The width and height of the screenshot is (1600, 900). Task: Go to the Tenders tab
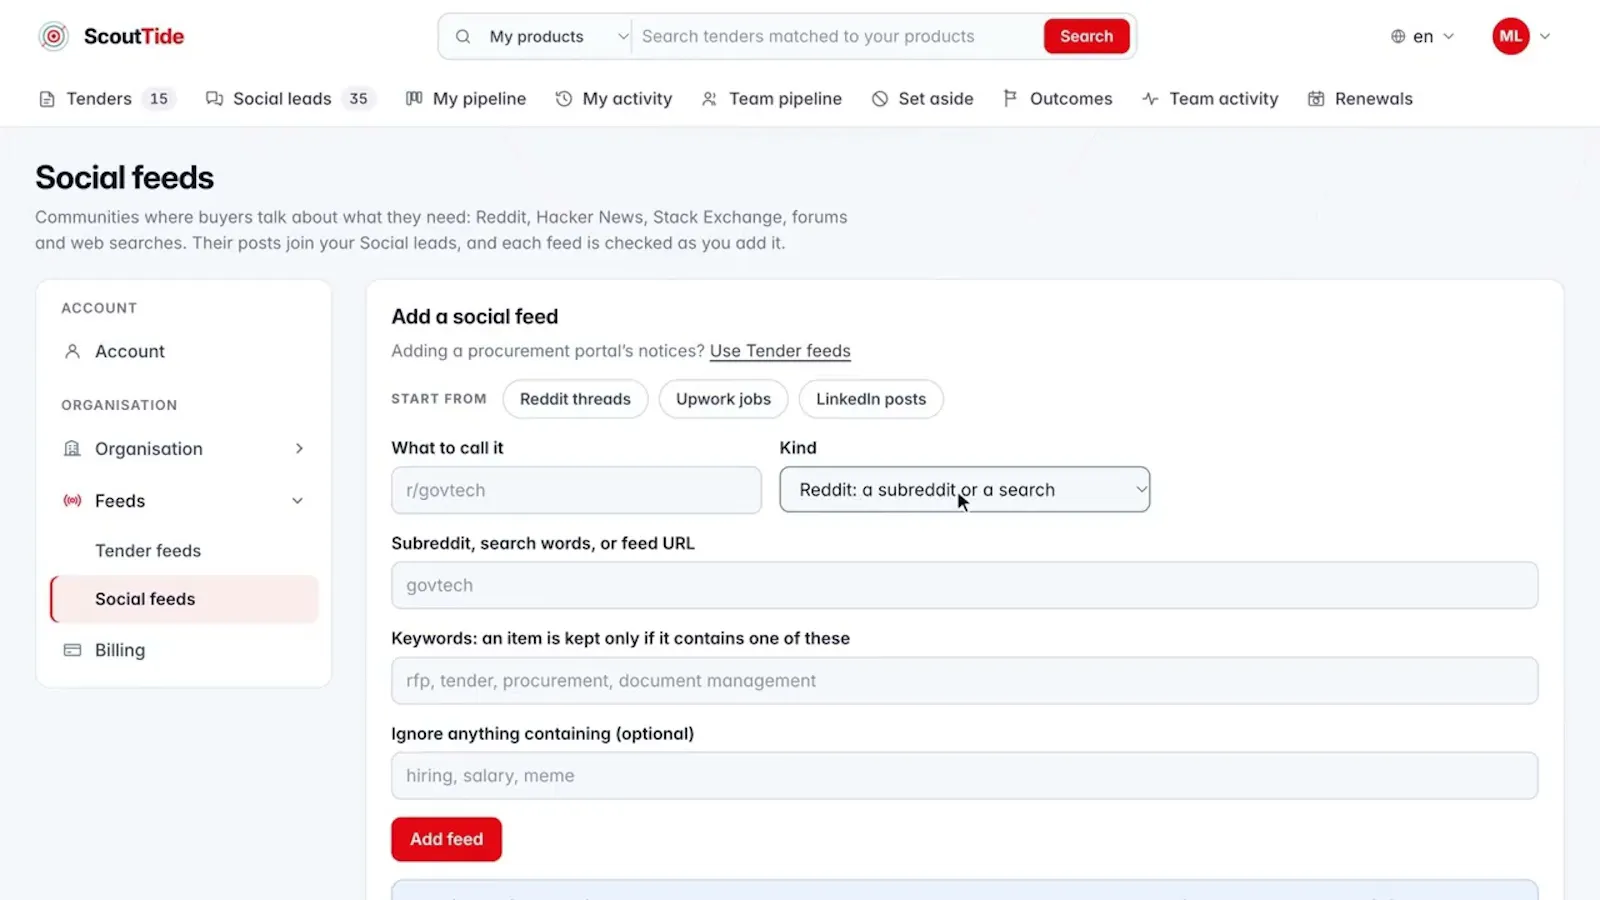click(x=107, y=99)
